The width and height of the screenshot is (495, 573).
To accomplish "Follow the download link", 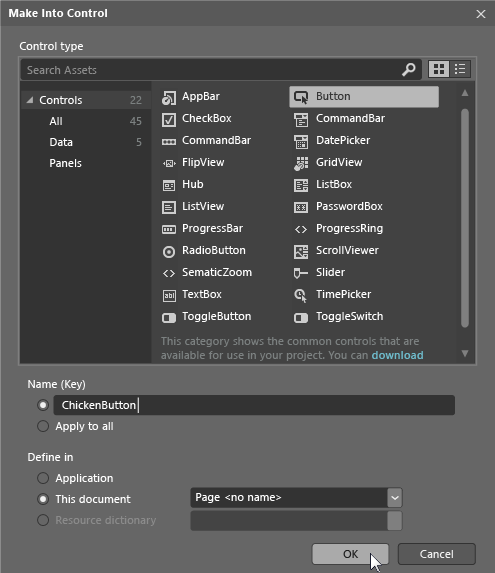I will (397, 355).
